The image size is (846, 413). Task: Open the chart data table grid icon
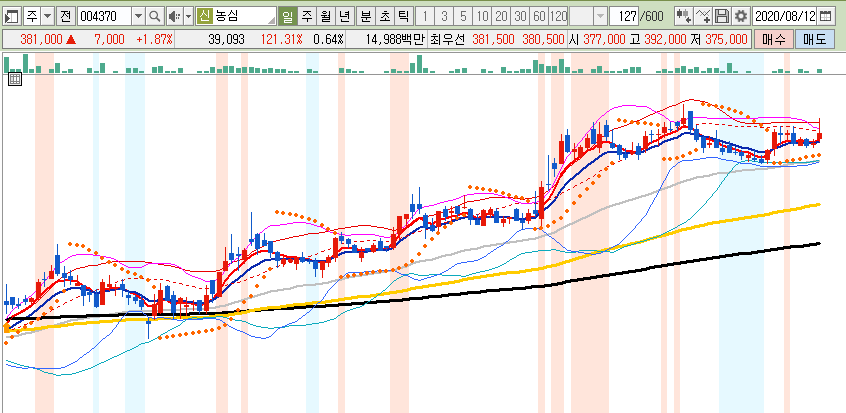(x=15, y=79)
